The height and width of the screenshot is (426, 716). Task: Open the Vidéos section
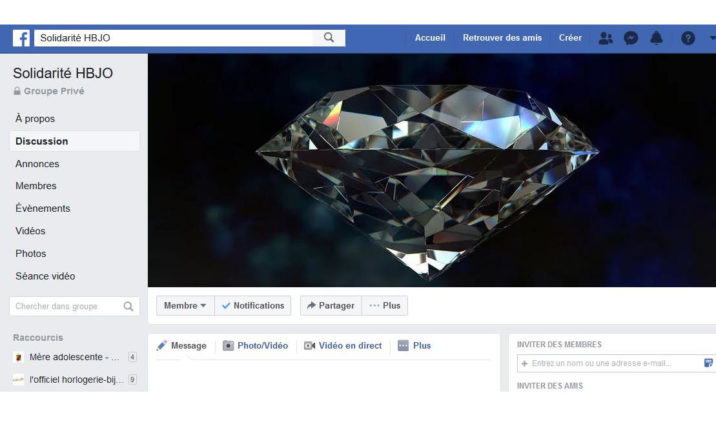coord(31,231)
